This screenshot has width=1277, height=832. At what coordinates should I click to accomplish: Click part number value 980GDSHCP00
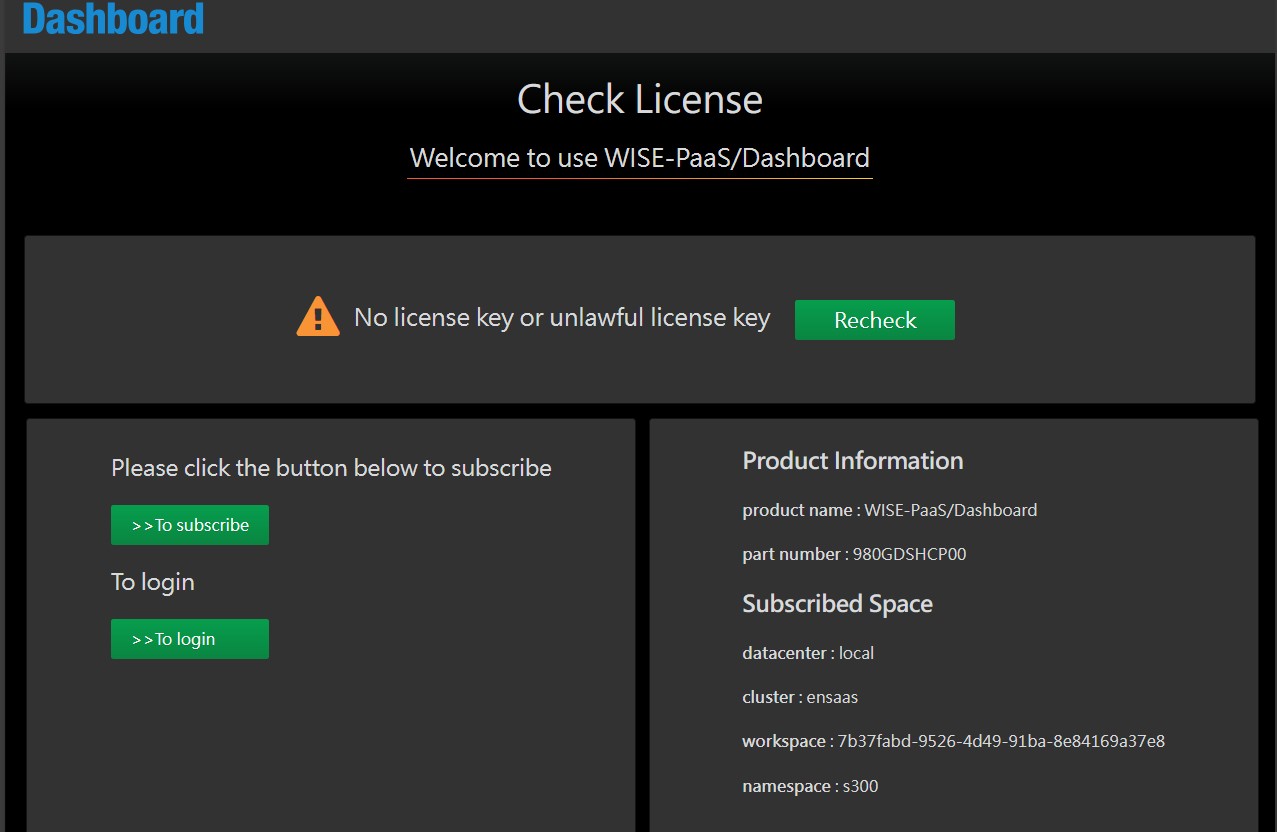point(909,554)
